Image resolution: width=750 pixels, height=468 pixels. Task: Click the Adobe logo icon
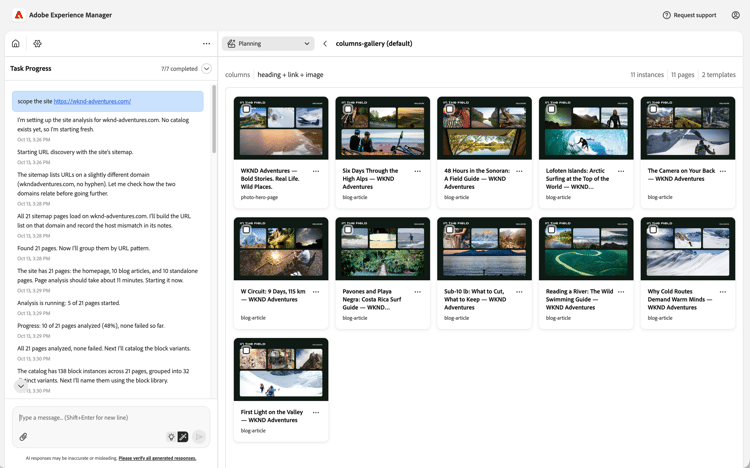[x=19, y=15]
